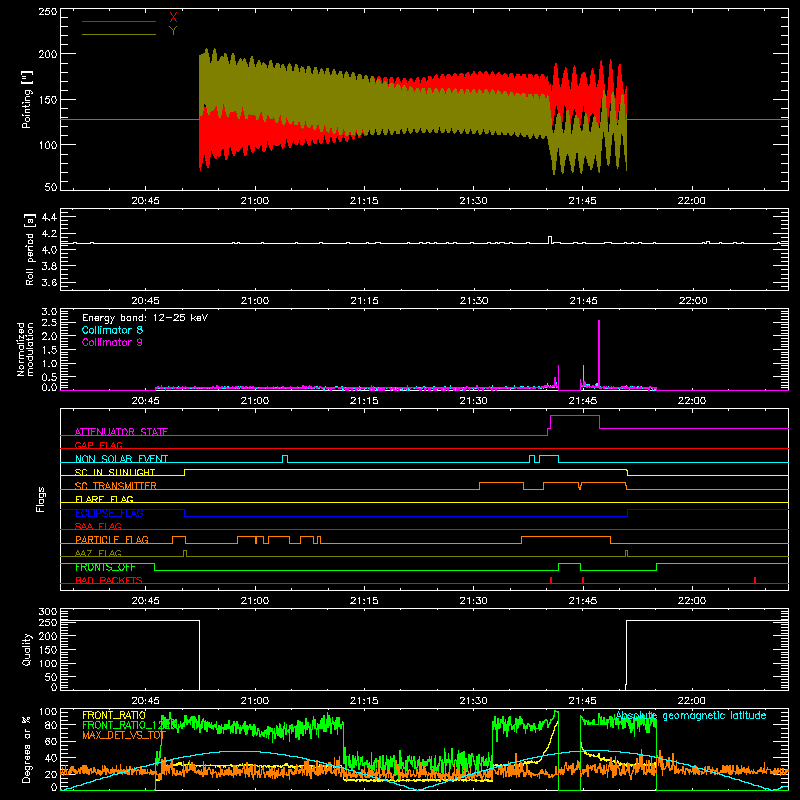Select the FLARE_FLAG label
This screenshot has height=800, width=800.
click(104, 499)
